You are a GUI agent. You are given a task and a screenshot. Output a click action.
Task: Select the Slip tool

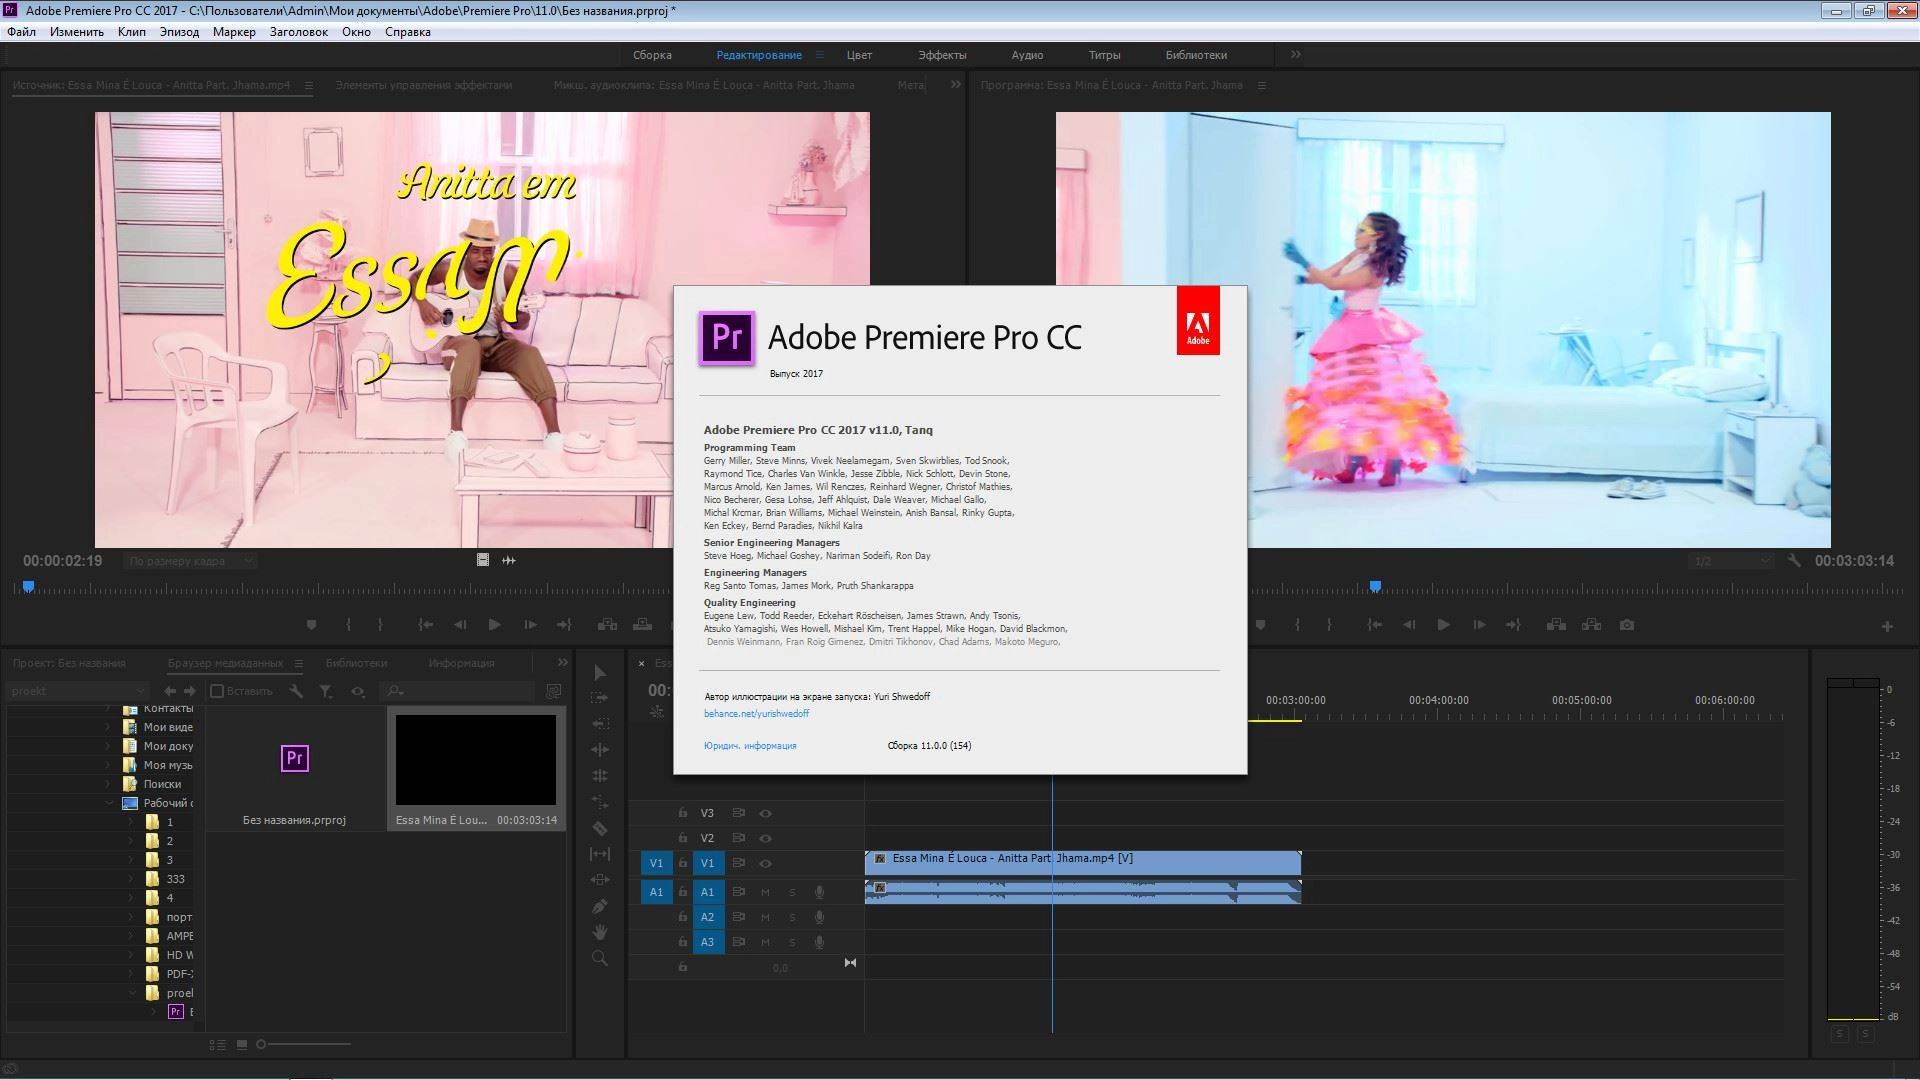(x=600, y=854)
